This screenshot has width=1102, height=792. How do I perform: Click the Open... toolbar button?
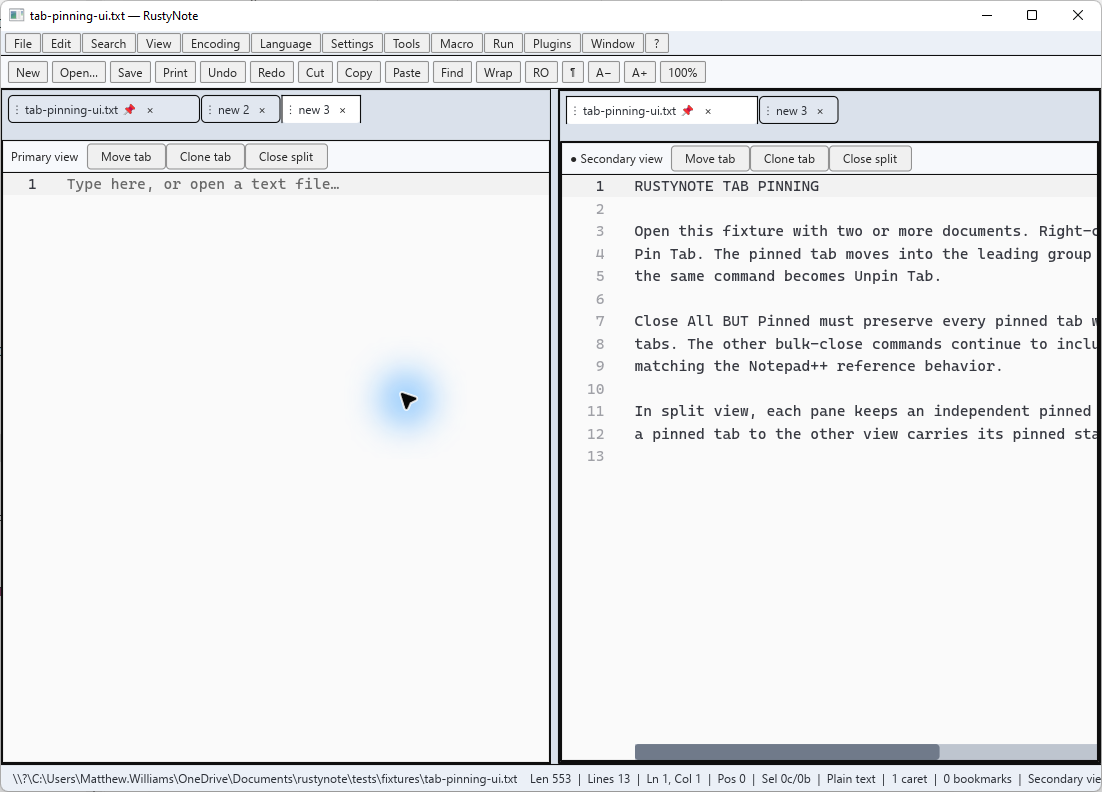click(x=79, y=72)
